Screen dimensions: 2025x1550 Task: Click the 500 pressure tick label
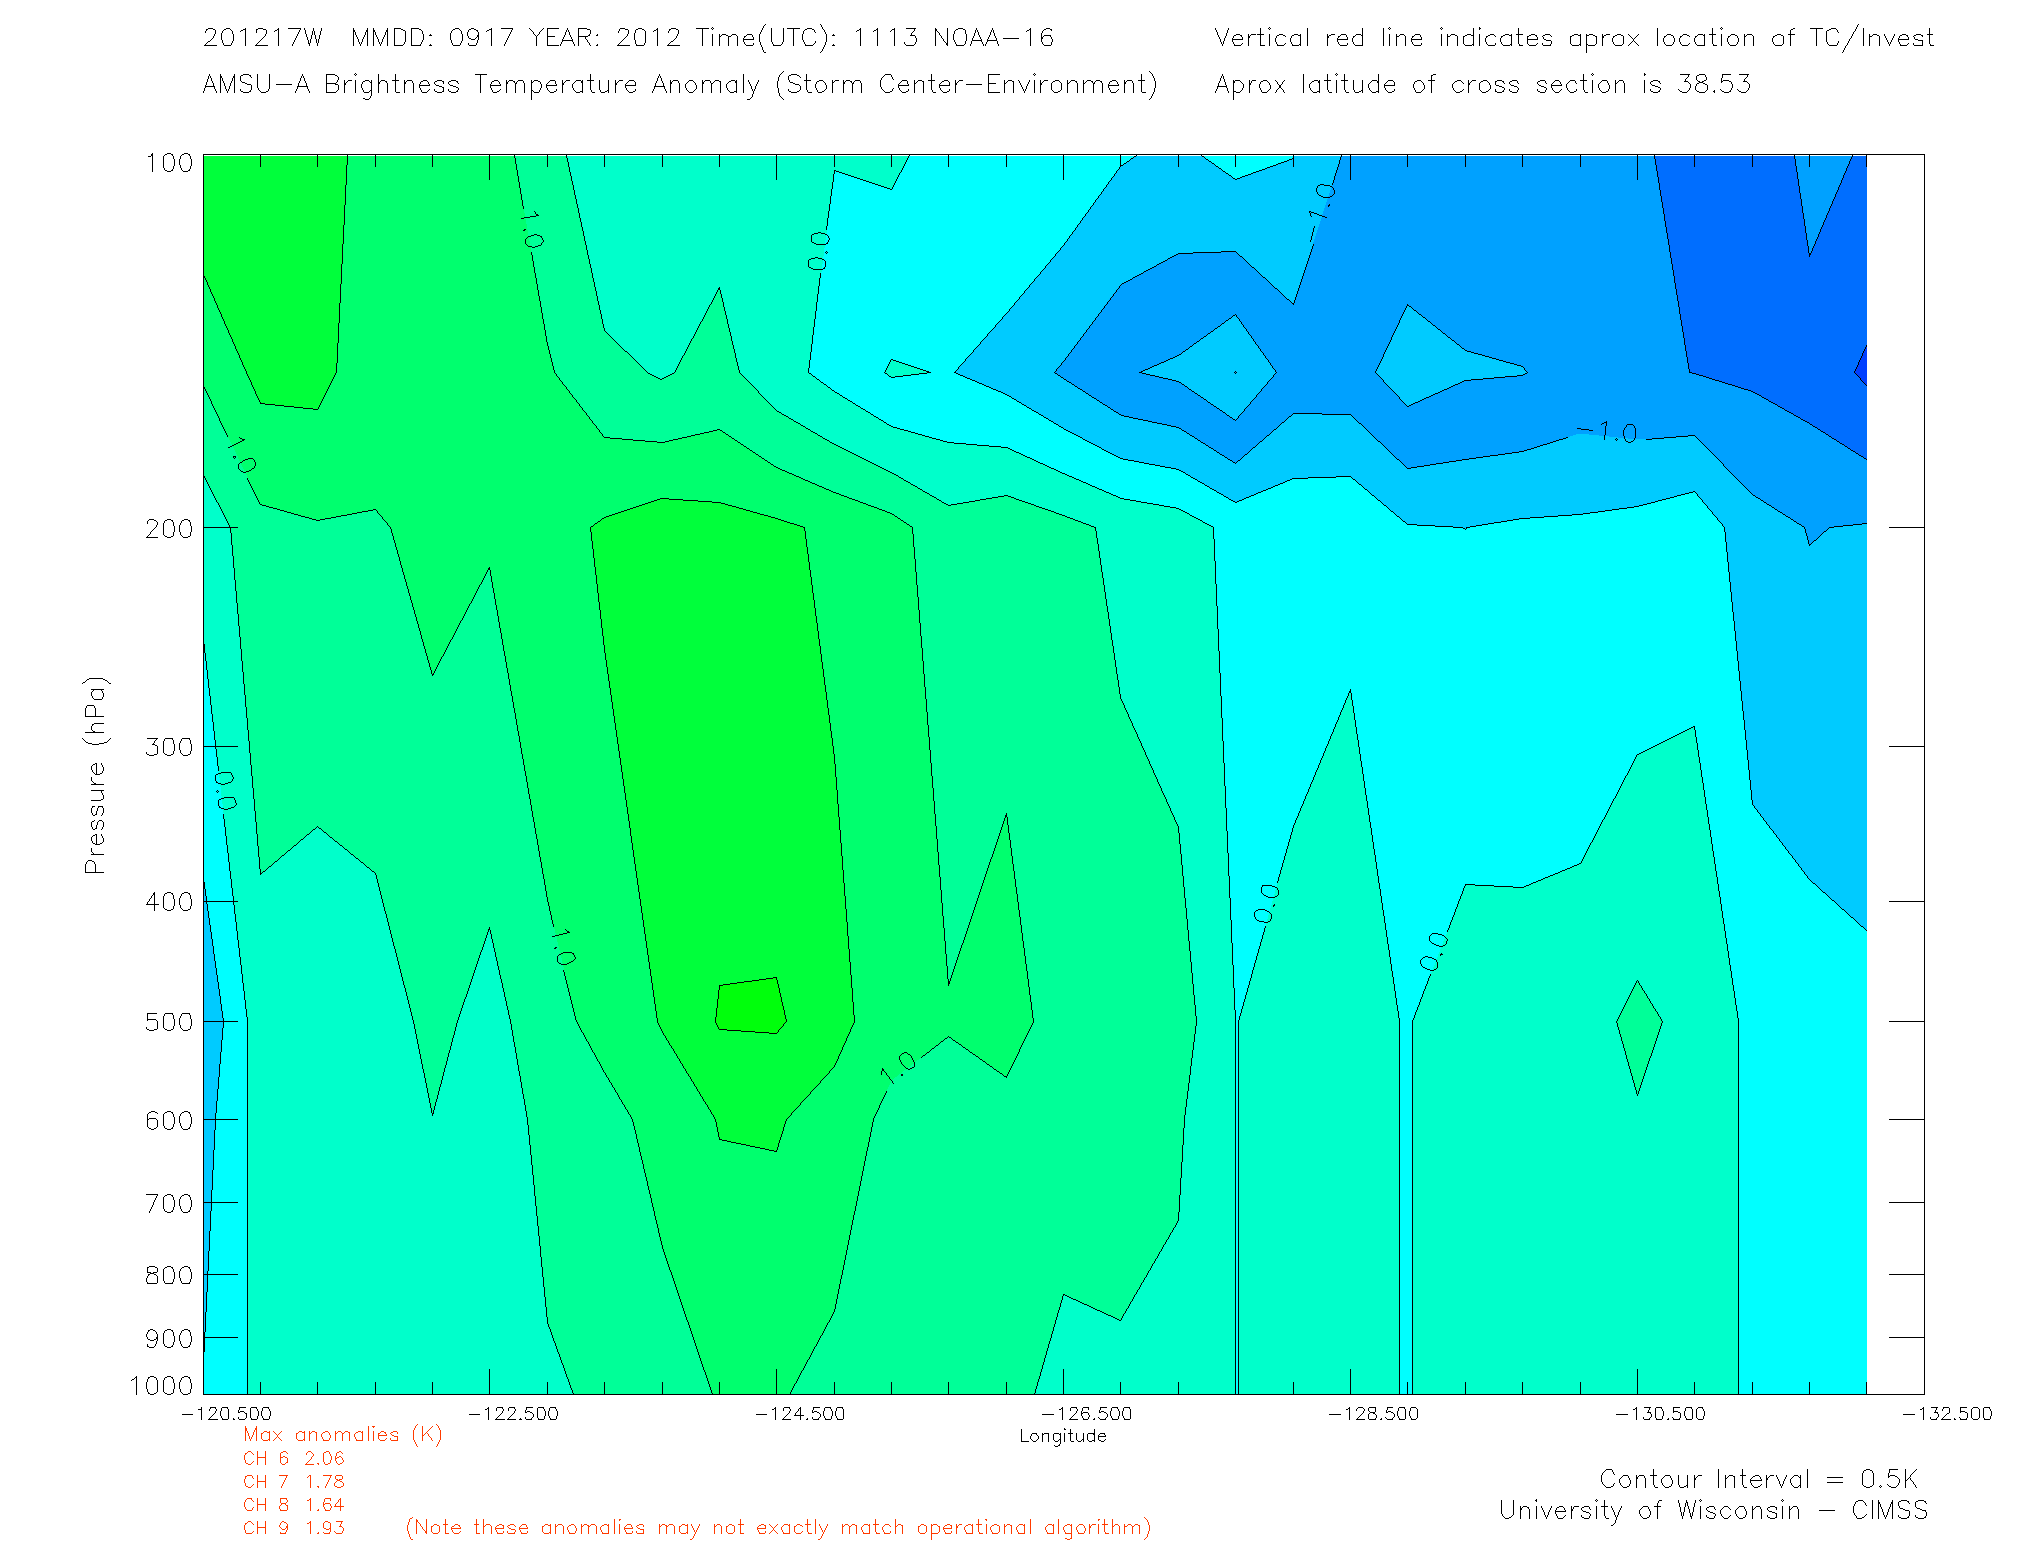coord(169,1022)
